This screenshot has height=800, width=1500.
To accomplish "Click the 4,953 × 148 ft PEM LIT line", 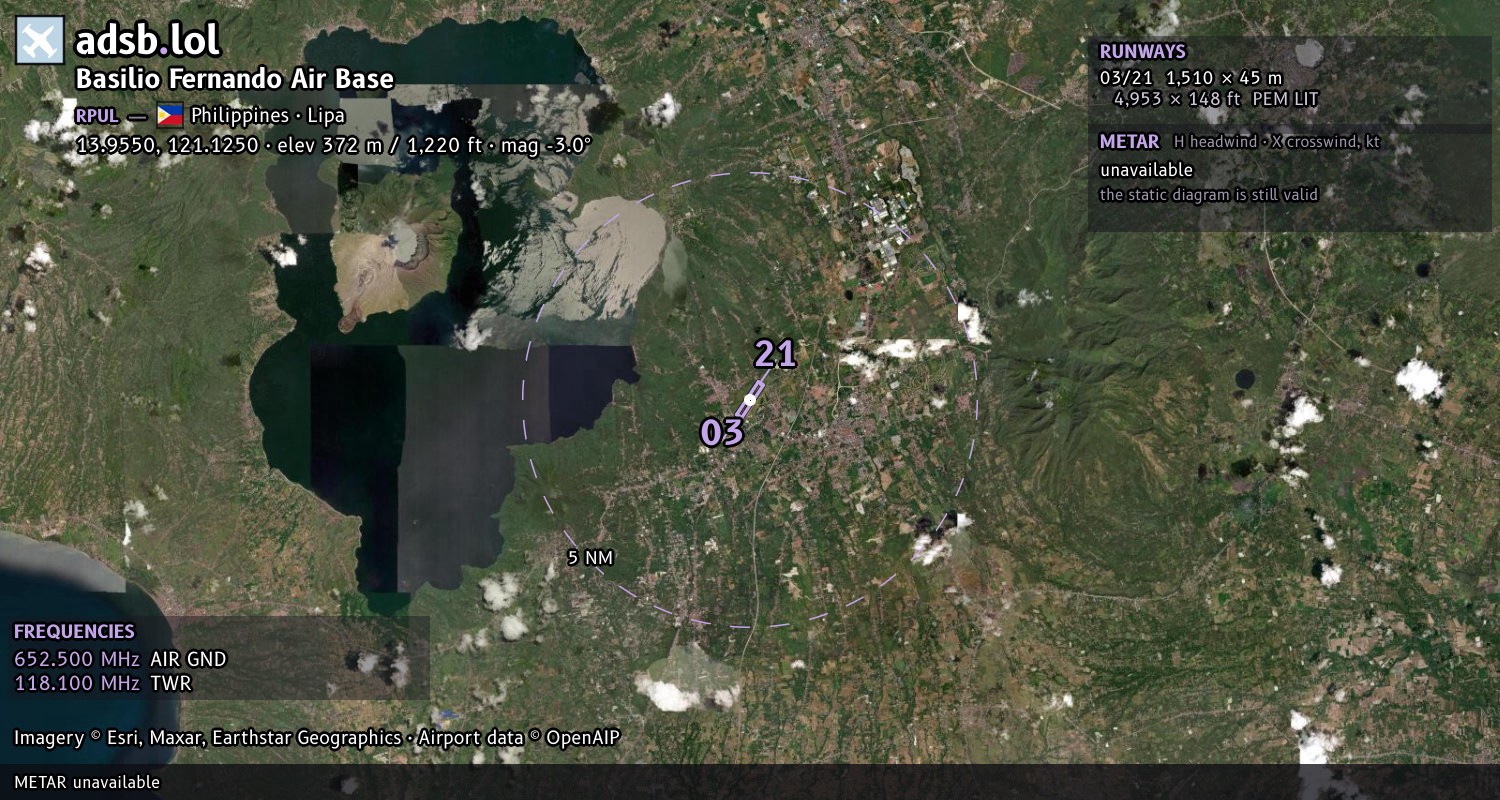I will point(1216,99).
